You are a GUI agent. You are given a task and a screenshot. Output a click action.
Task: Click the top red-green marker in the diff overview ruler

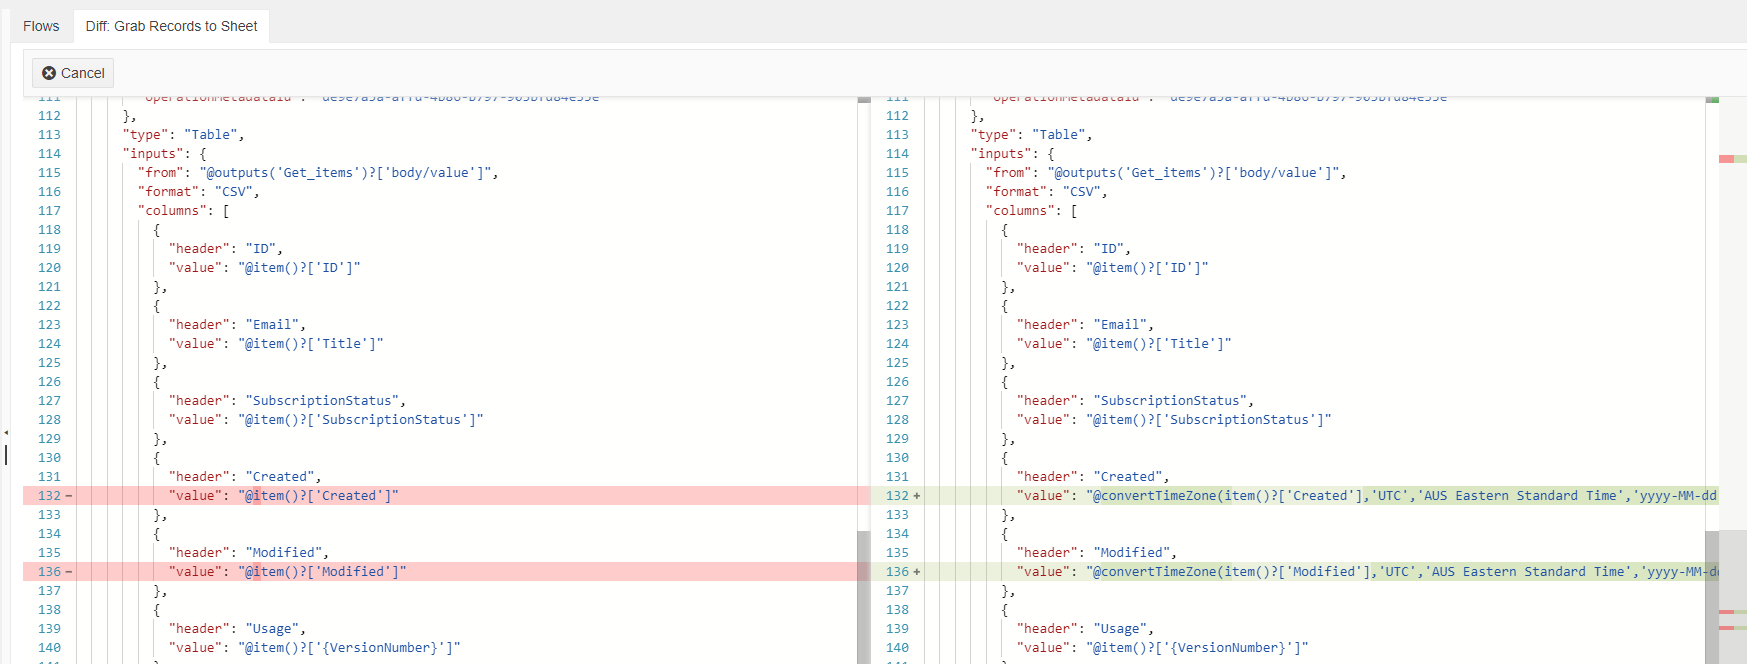click(x=1732, y=159)
